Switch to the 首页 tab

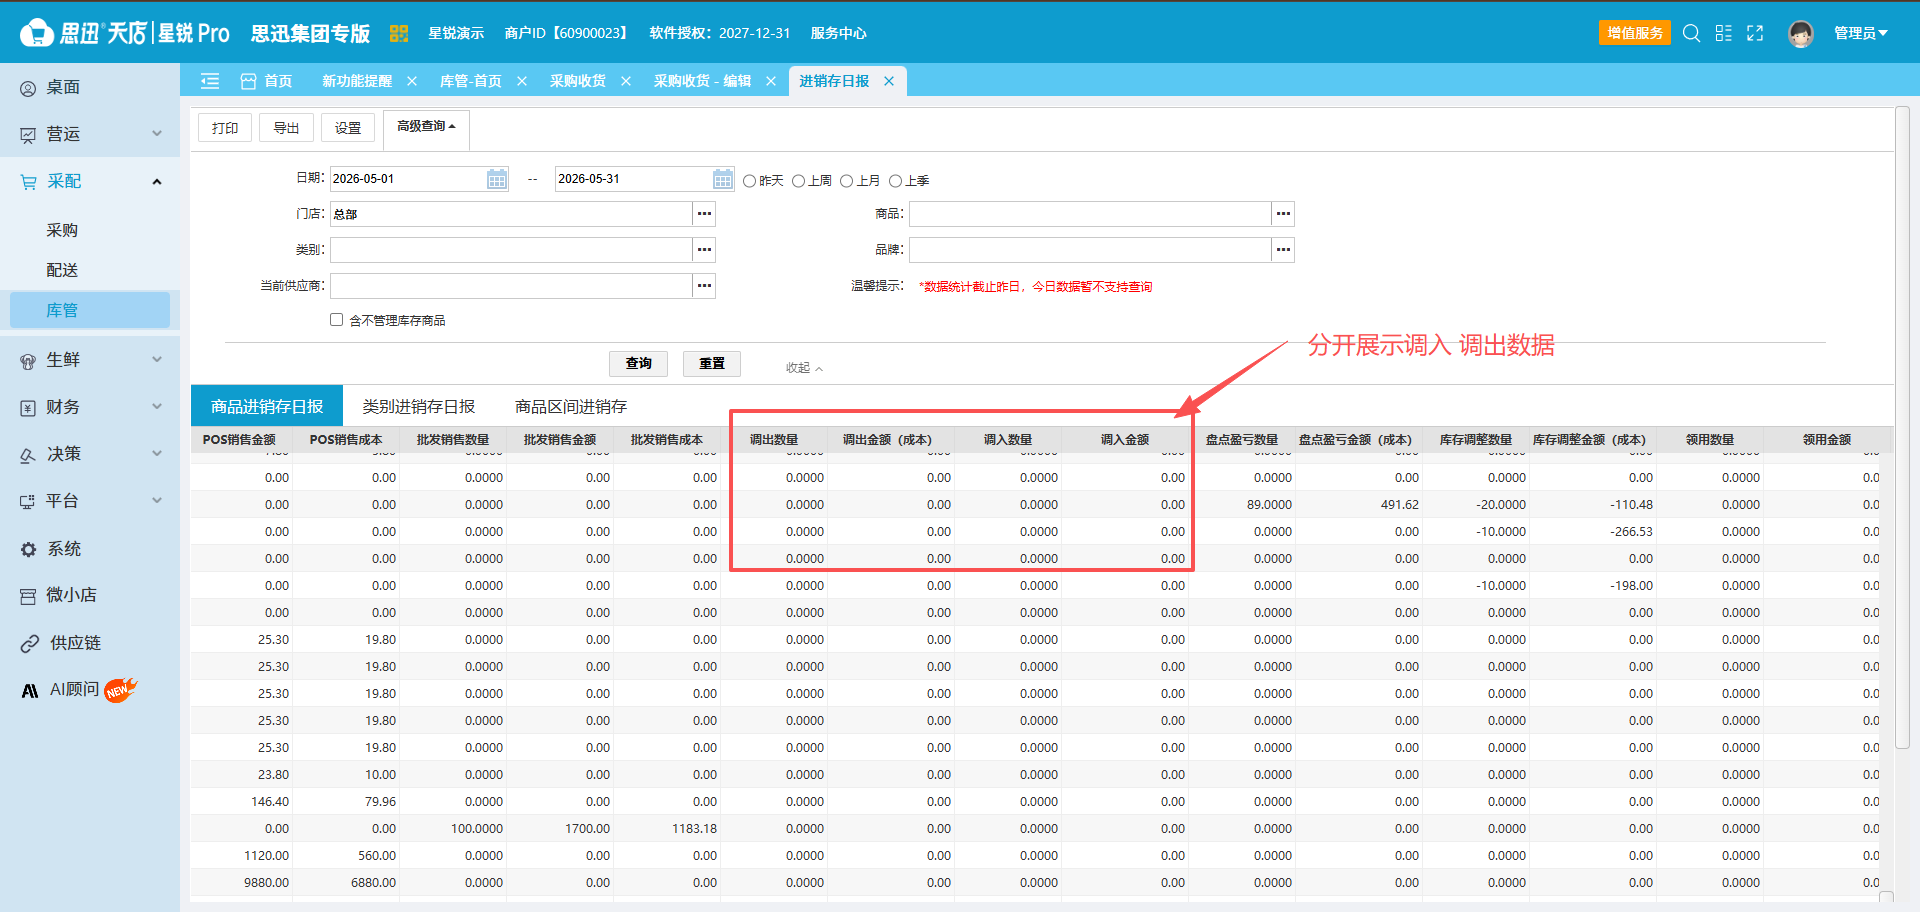coord(267,81)
